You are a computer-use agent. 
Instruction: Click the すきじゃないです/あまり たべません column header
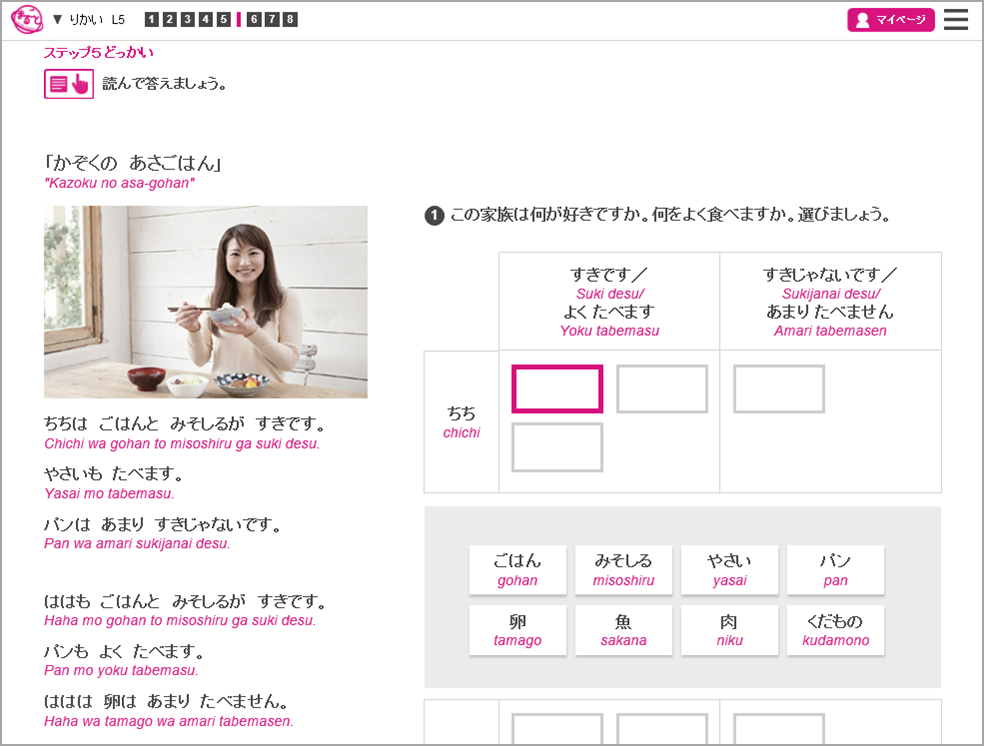830,302
